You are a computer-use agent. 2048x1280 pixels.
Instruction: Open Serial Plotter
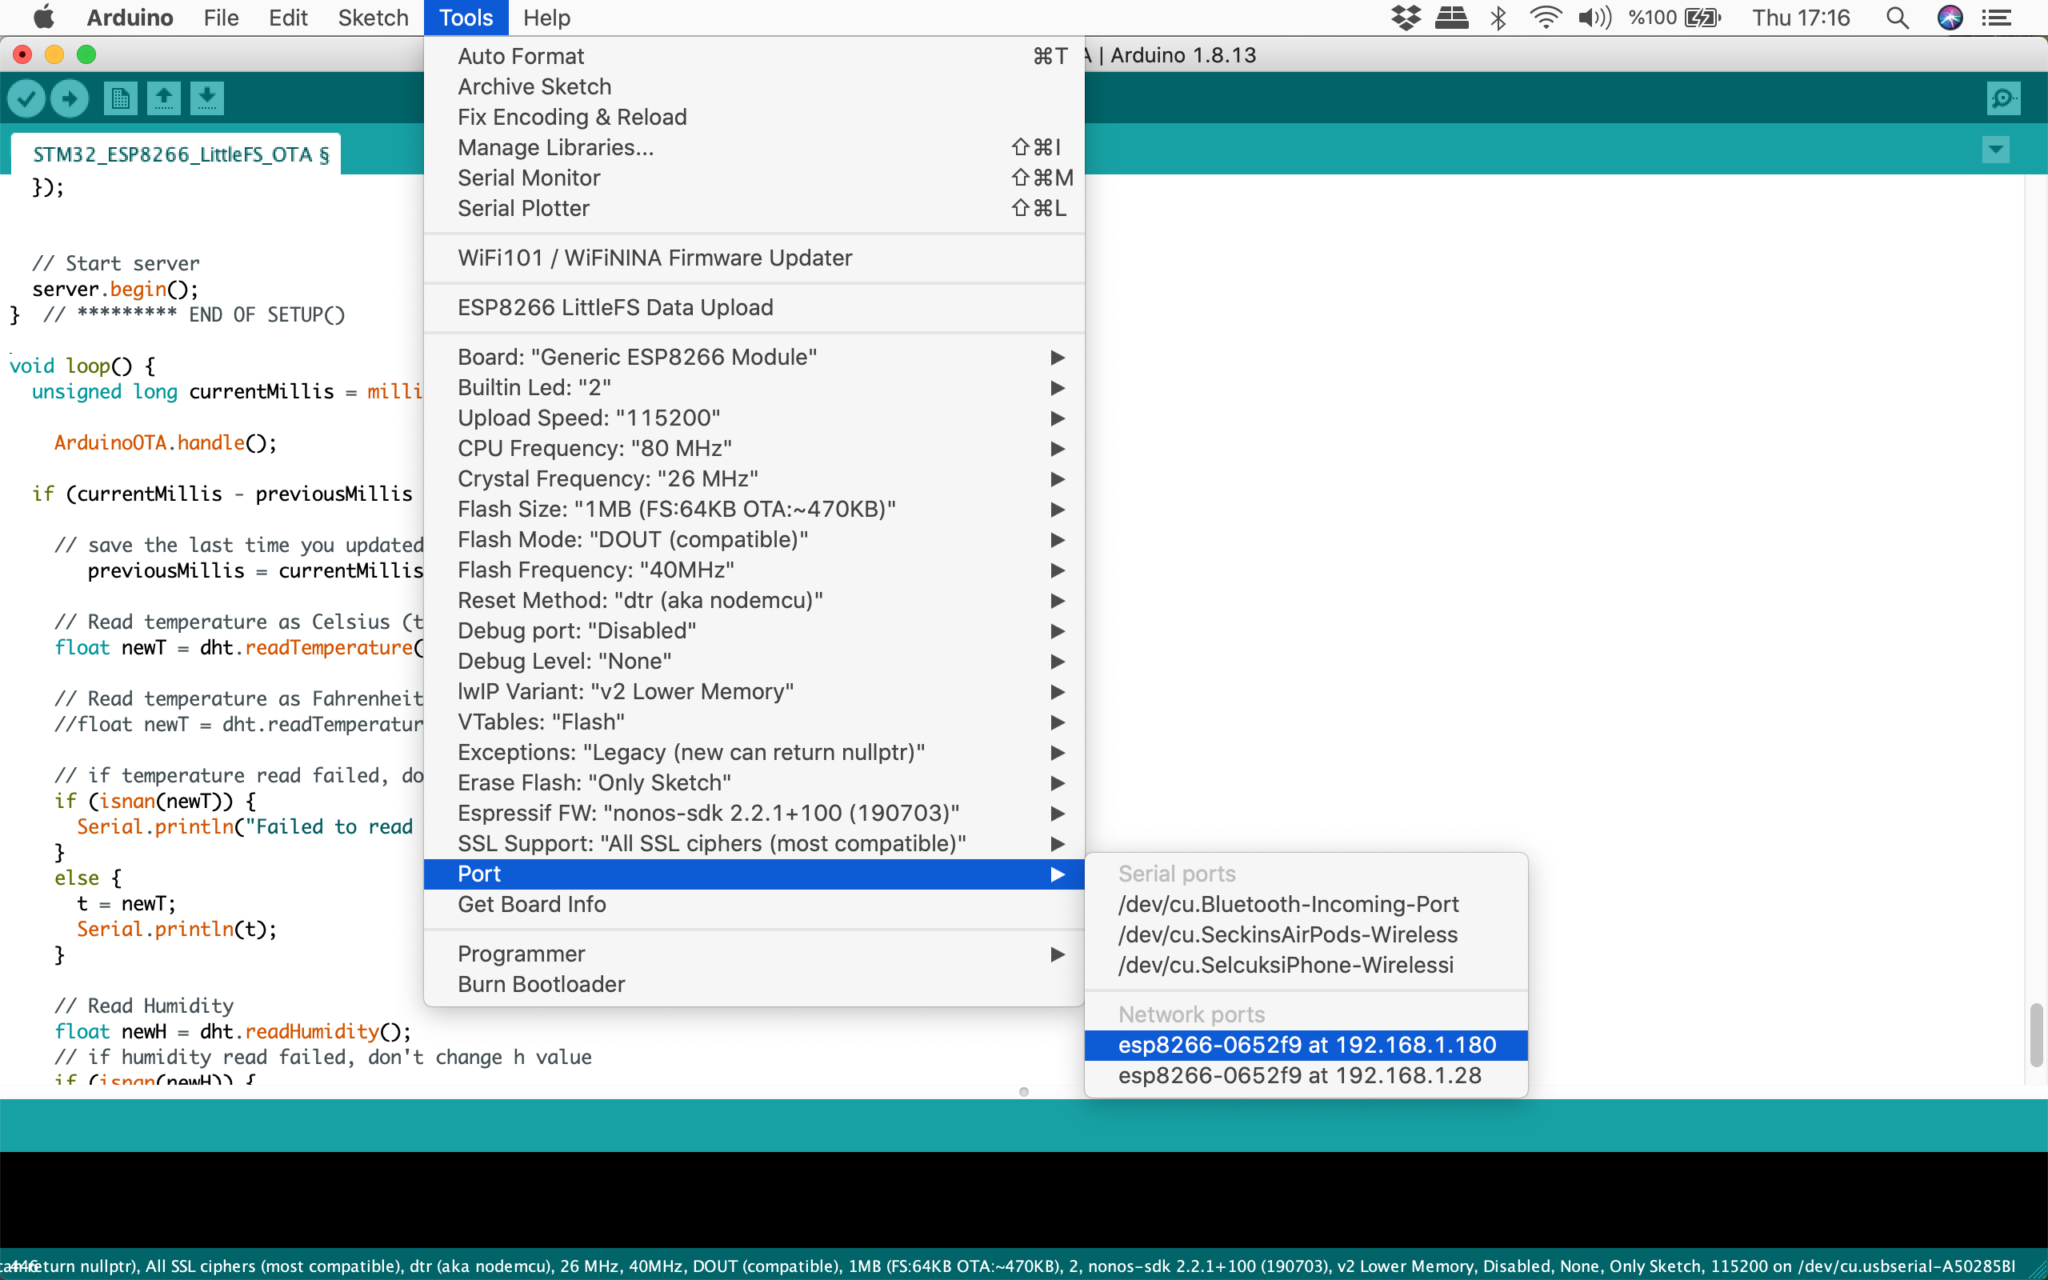pos(754,208)
